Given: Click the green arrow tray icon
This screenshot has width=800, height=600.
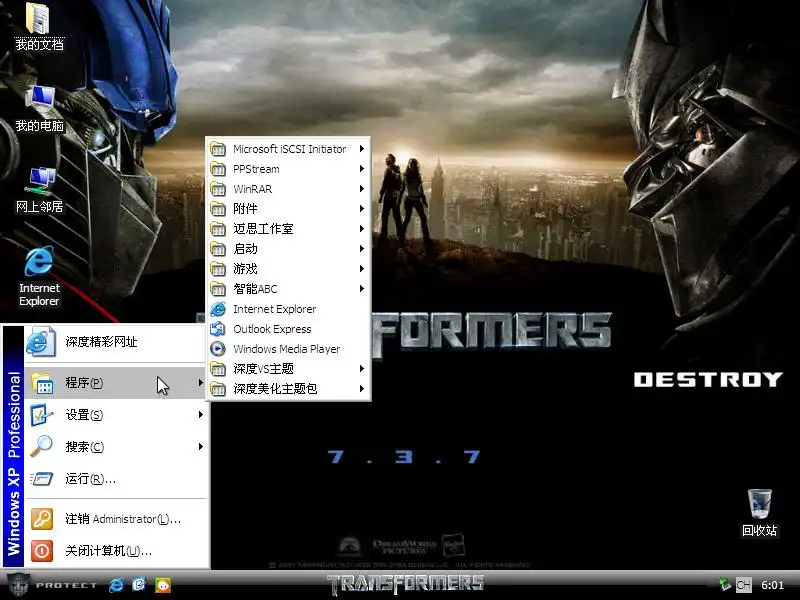Looking at the screenshot, I should click(x=724, y=584).
